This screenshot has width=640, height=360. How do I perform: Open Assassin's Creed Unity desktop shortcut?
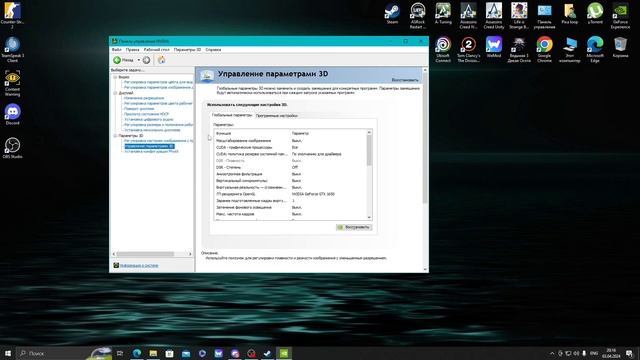493,16
